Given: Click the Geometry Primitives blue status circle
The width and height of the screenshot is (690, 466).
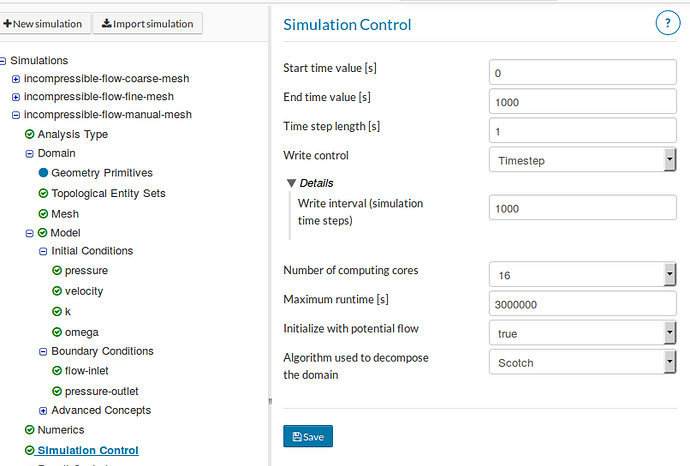Looking at the screenshot, I should pos(43,172).
